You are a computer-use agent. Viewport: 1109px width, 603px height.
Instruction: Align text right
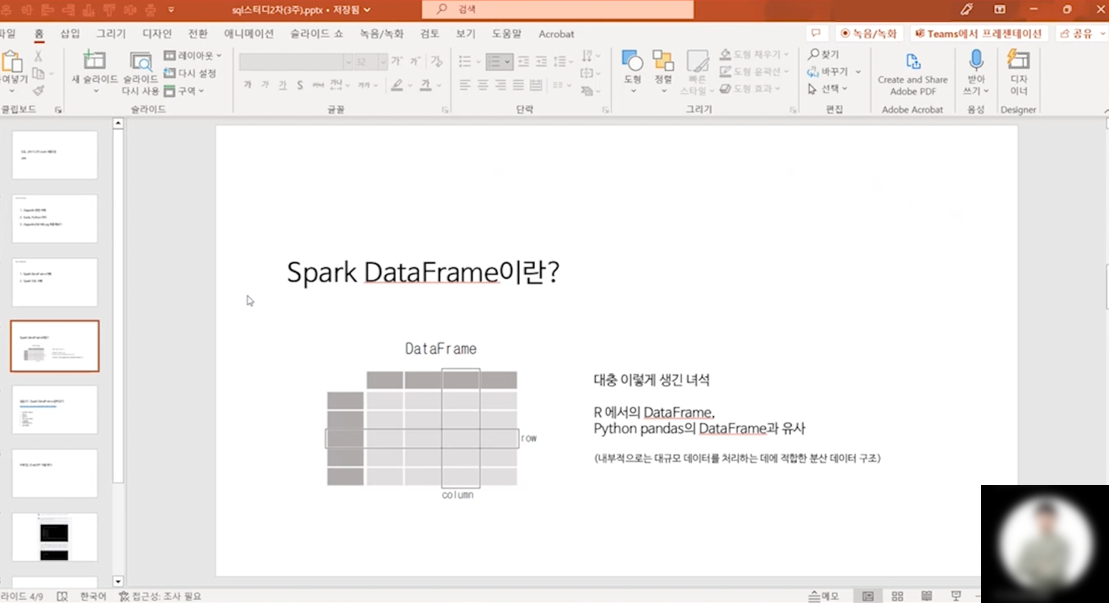(500, 85)
